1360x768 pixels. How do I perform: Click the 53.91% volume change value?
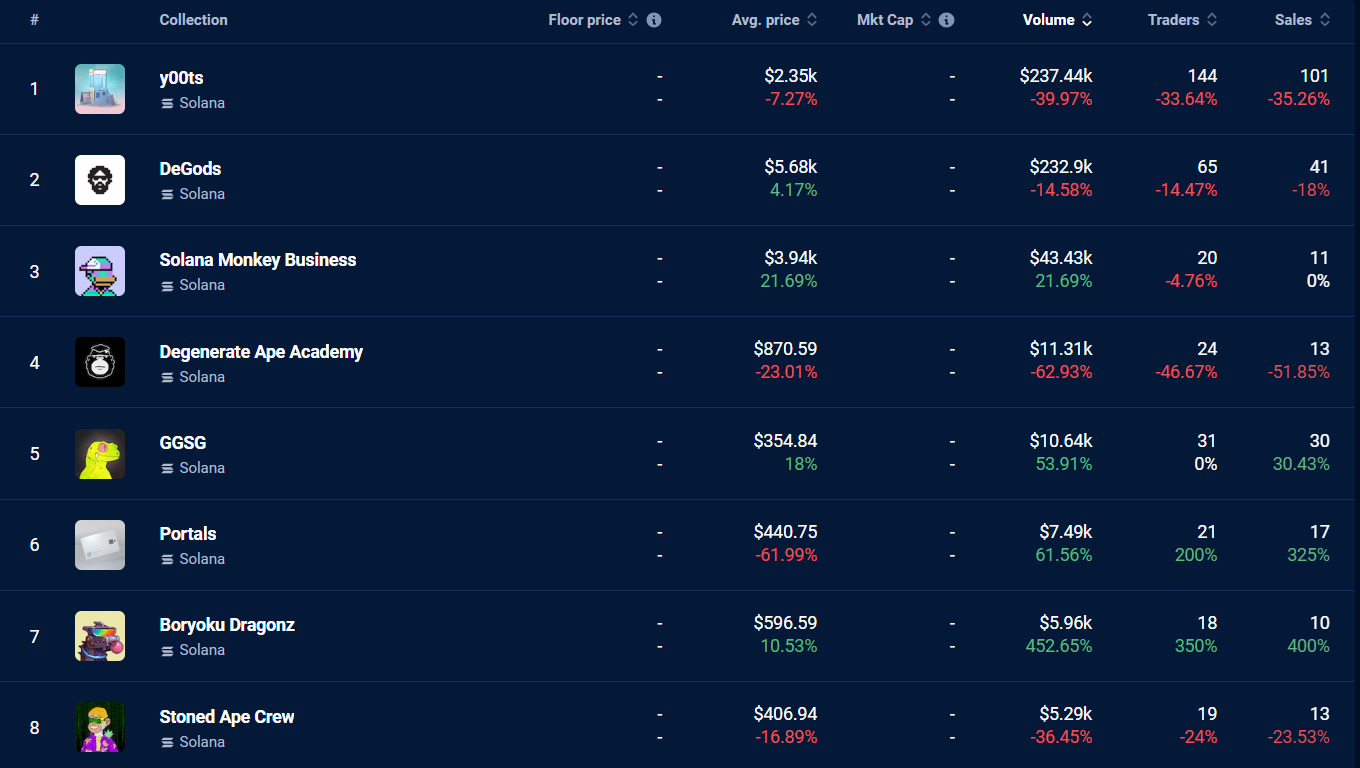[x=1064, y=464]
